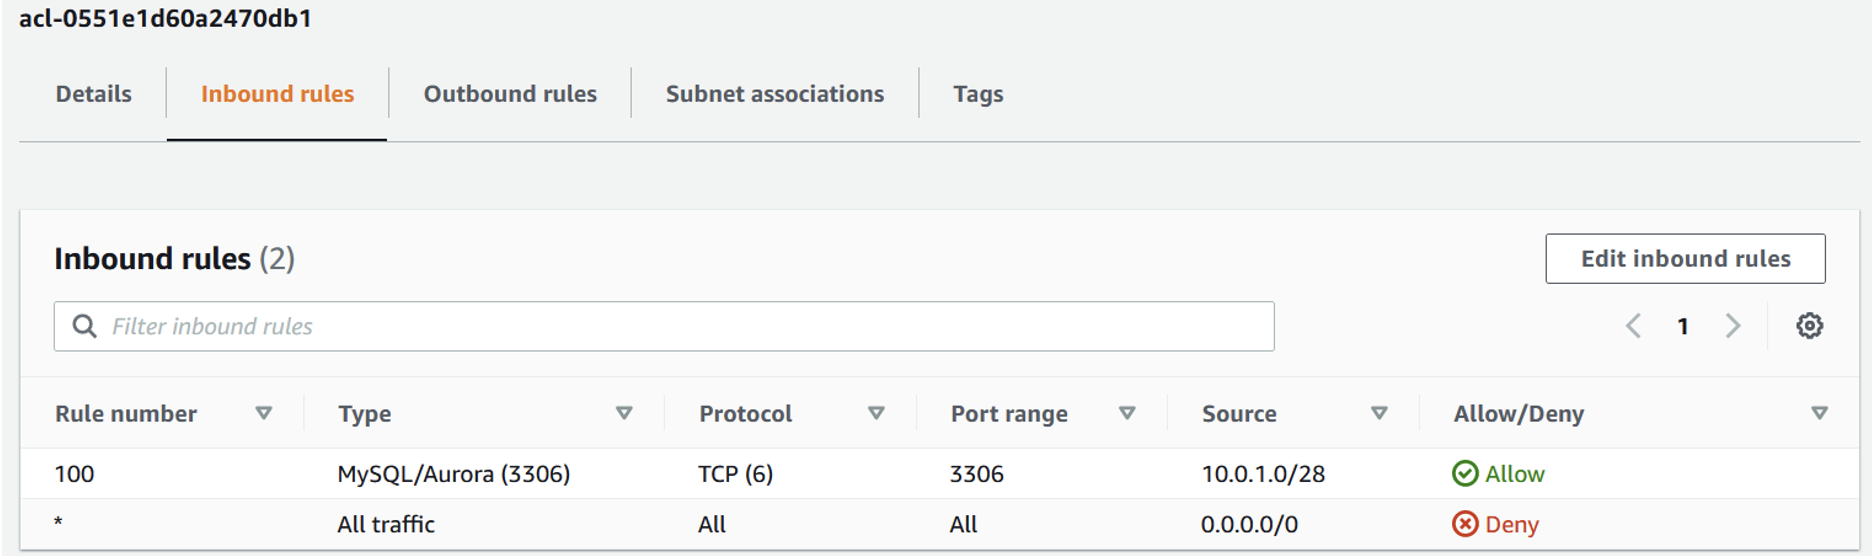This screenshot has height=560, width=1872.
Task: Click the red Deny cross icon
Action: 1464,524
